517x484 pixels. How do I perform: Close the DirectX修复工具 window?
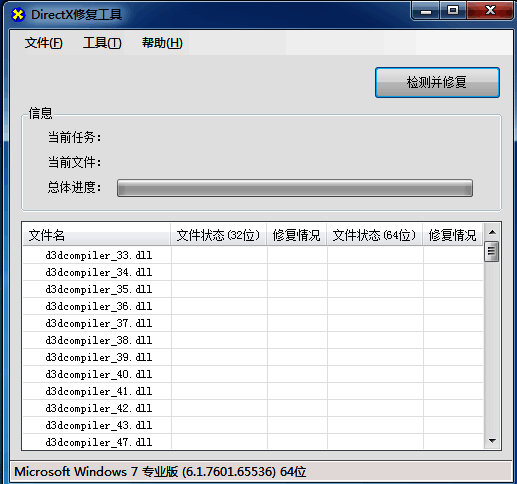pyautogui.click(x=490, y=11)
